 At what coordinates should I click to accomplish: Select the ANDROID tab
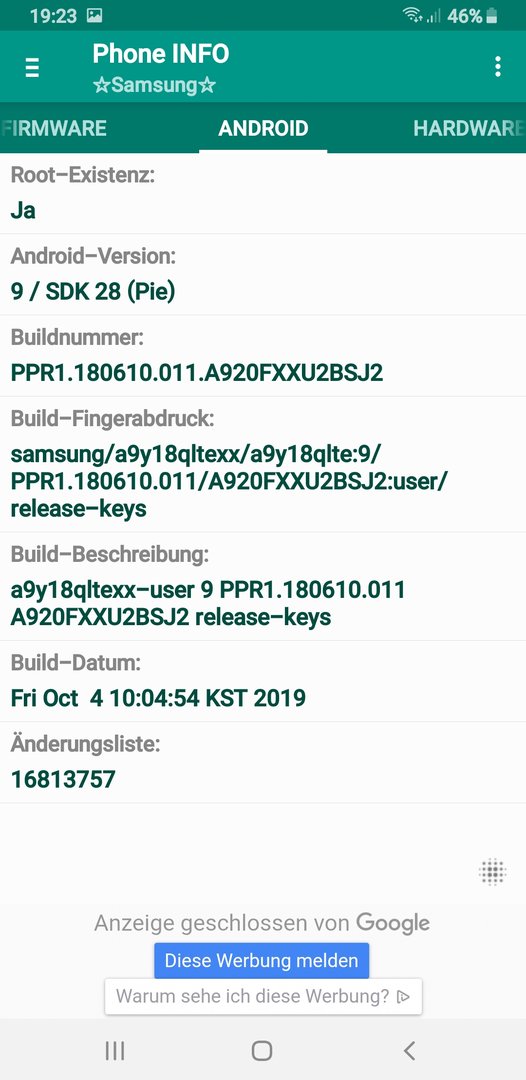pos(263,128)
